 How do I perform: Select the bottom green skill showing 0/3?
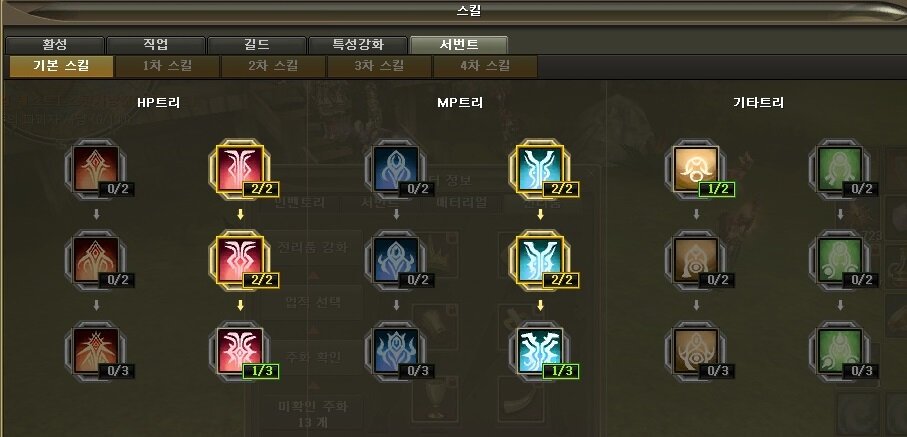840,351
